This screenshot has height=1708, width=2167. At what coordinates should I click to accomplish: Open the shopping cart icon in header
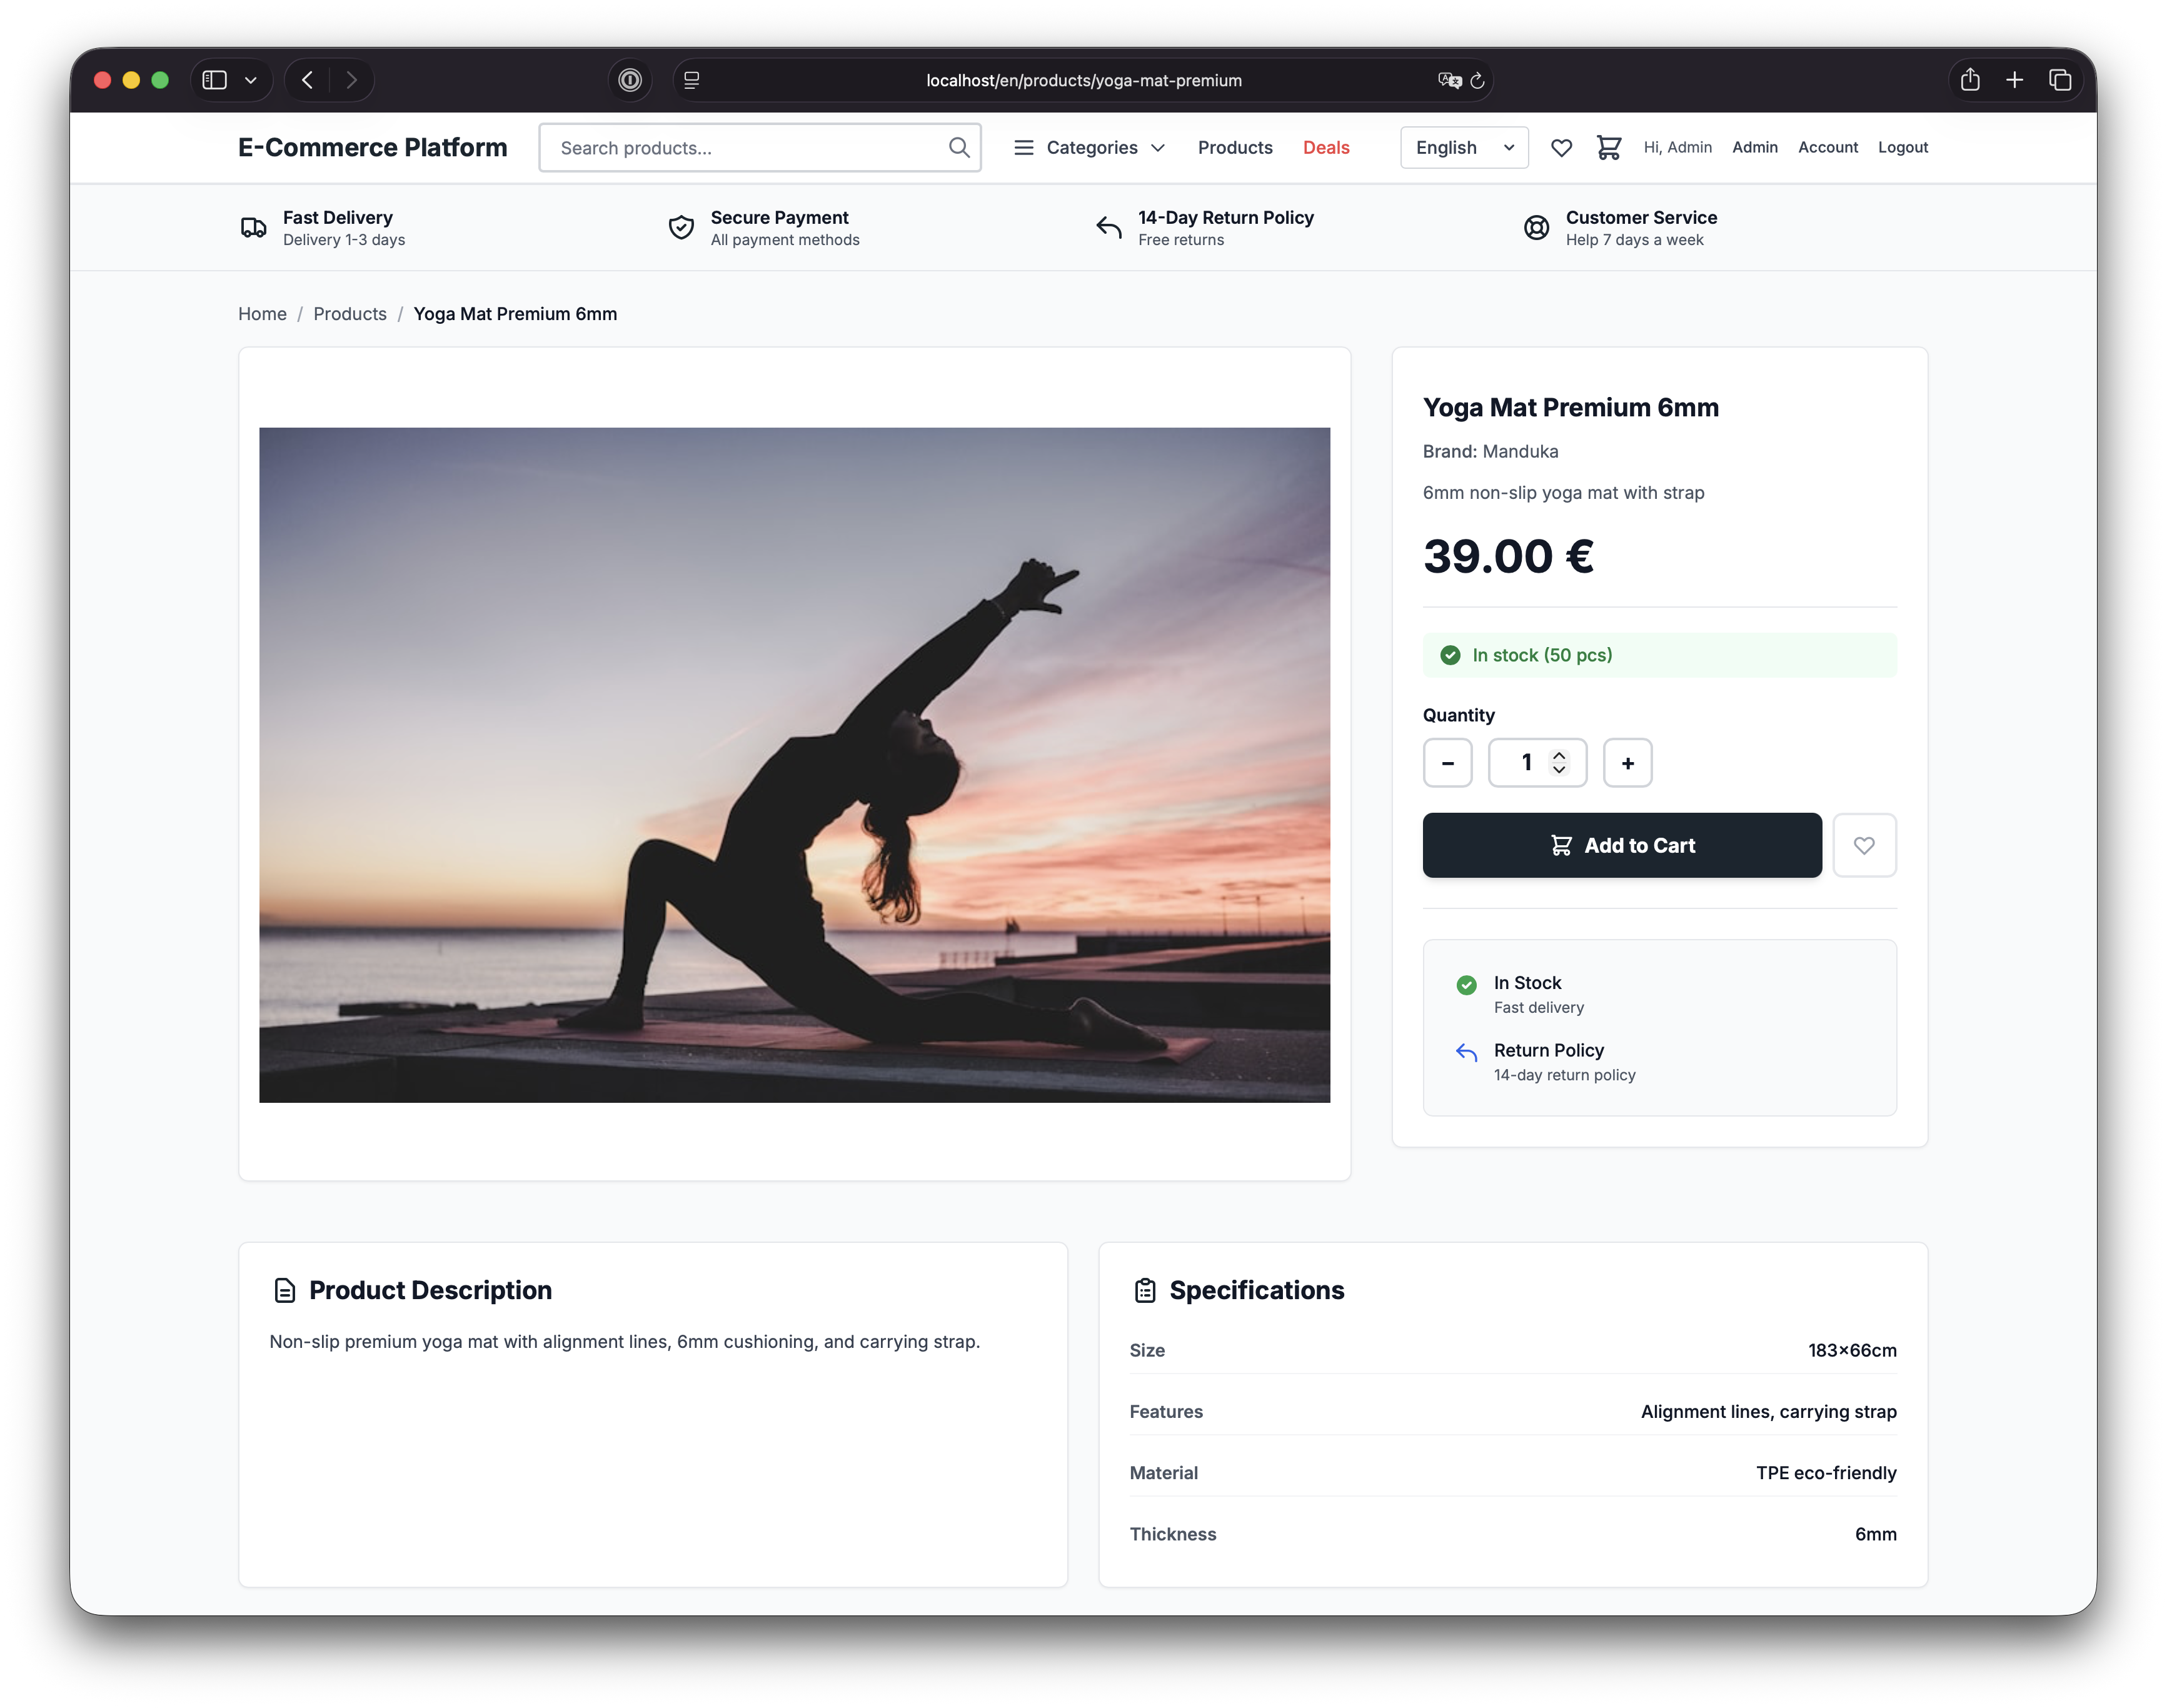(1608, 148)
